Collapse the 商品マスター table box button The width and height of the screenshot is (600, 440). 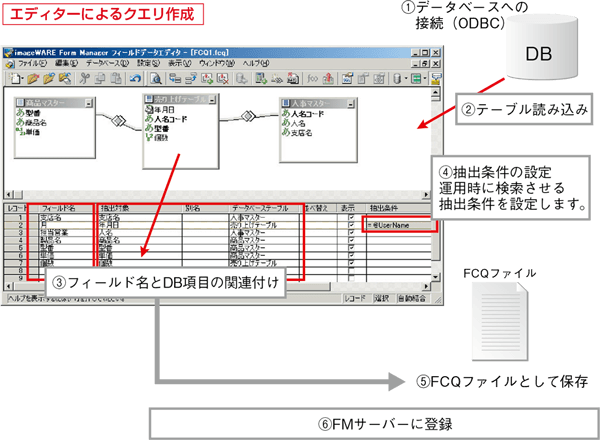point(87,101)
